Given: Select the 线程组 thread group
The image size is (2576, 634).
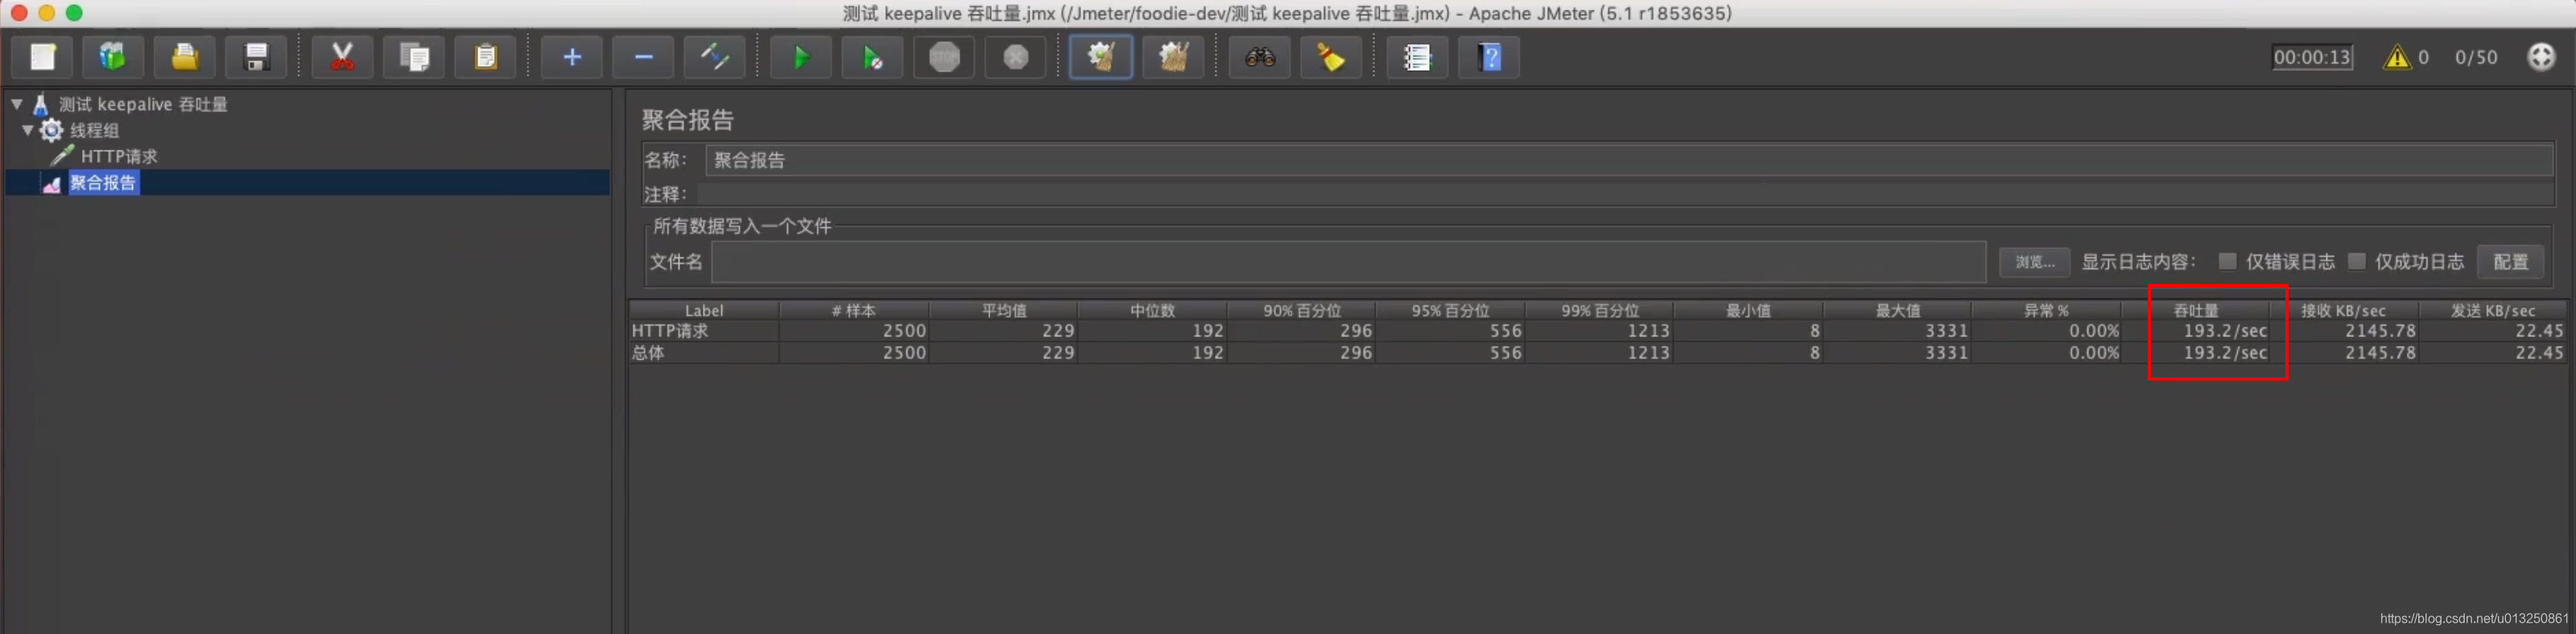Looking at the screenshot, I should (x=94, y=130).
